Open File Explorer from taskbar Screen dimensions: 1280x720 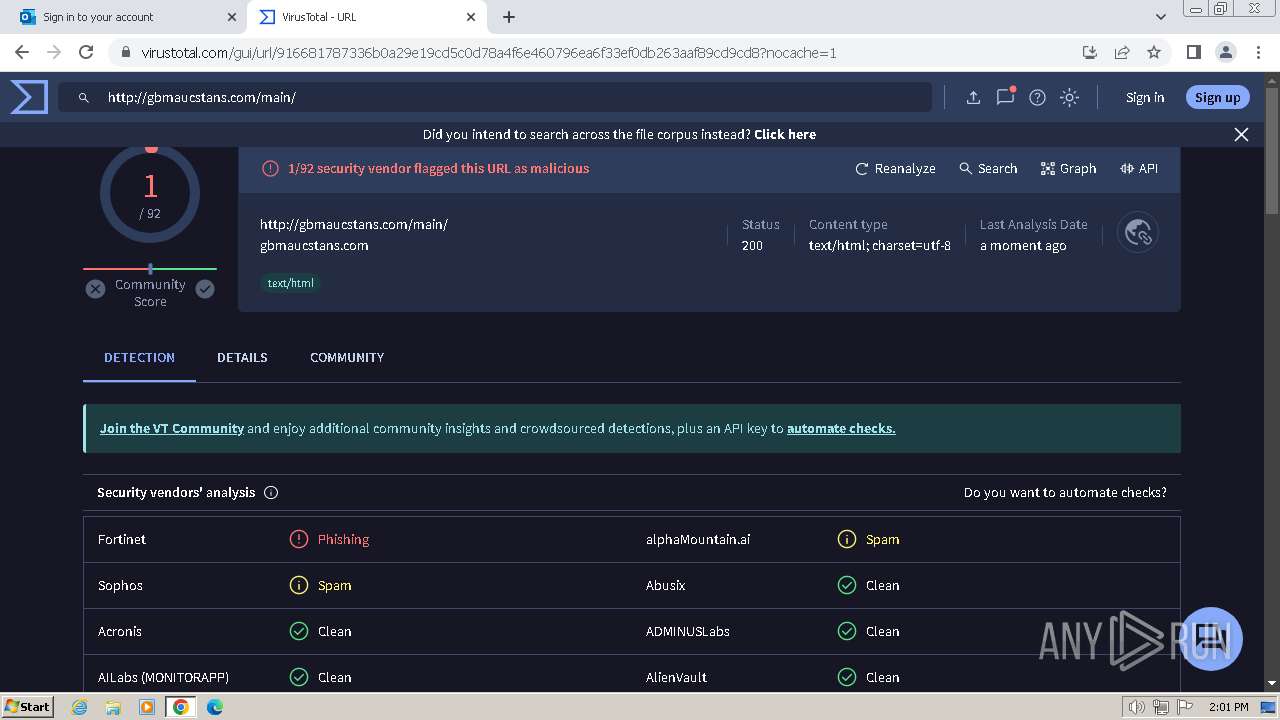click(113, 706)
